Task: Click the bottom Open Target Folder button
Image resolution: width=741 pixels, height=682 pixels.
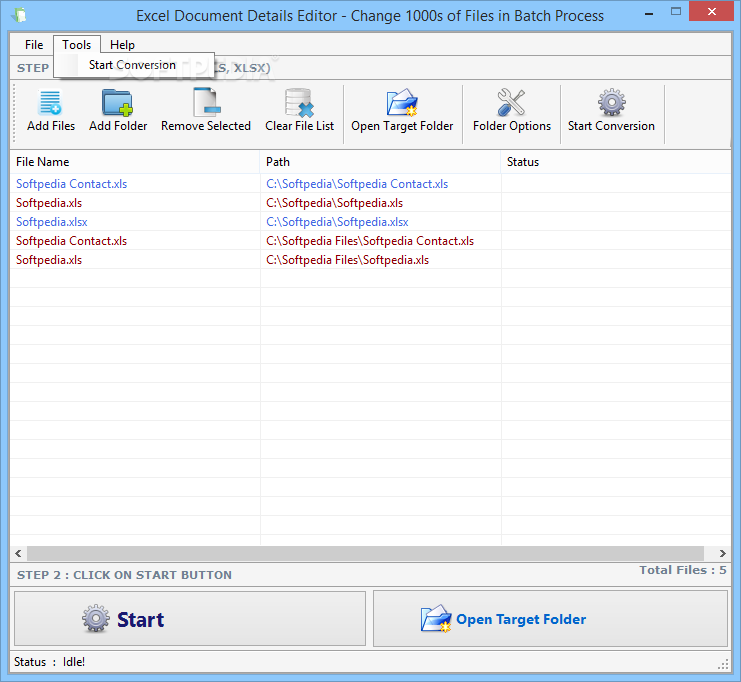Action: 551,619
